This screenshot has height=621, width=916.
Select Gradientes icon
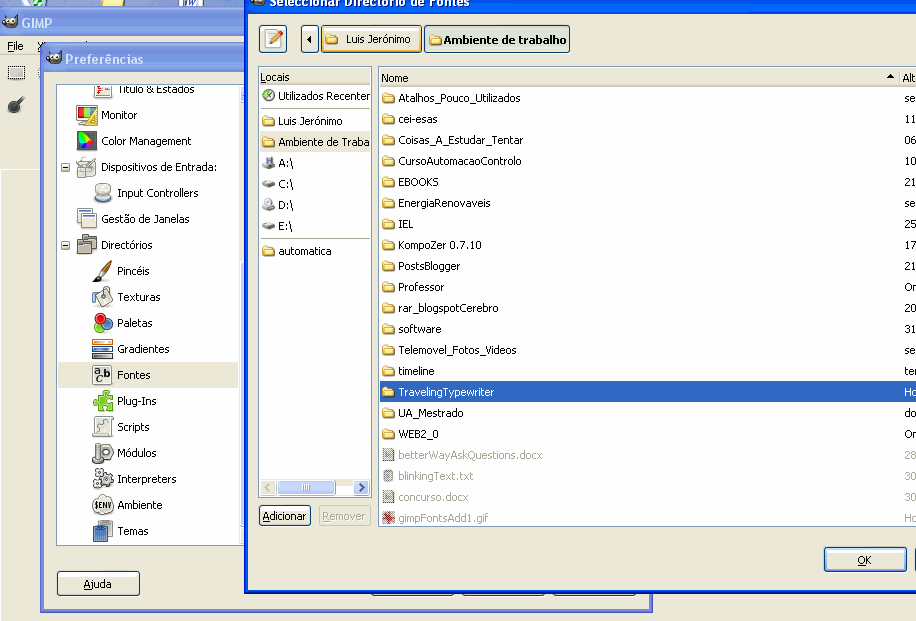[x=102, y=349]
